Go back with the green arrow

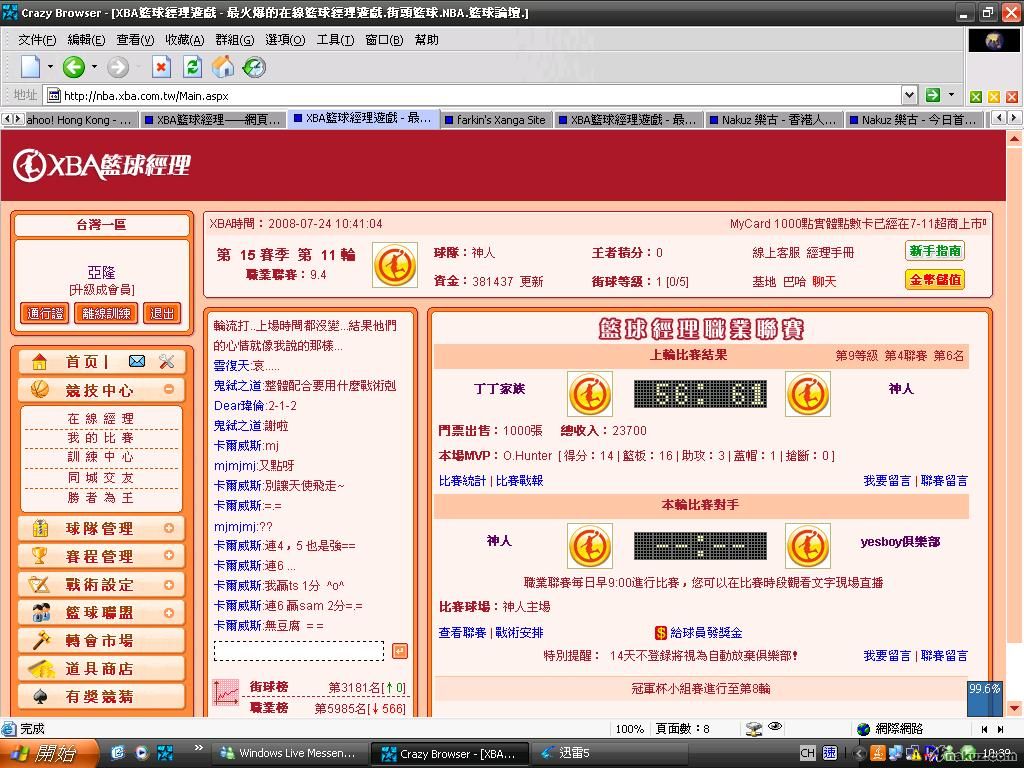coord(73,67)
